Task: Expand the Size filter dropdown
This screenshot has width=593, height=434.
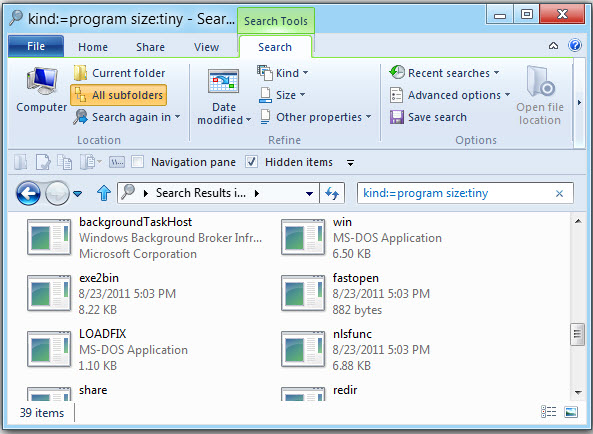Action: pos(282,95)
